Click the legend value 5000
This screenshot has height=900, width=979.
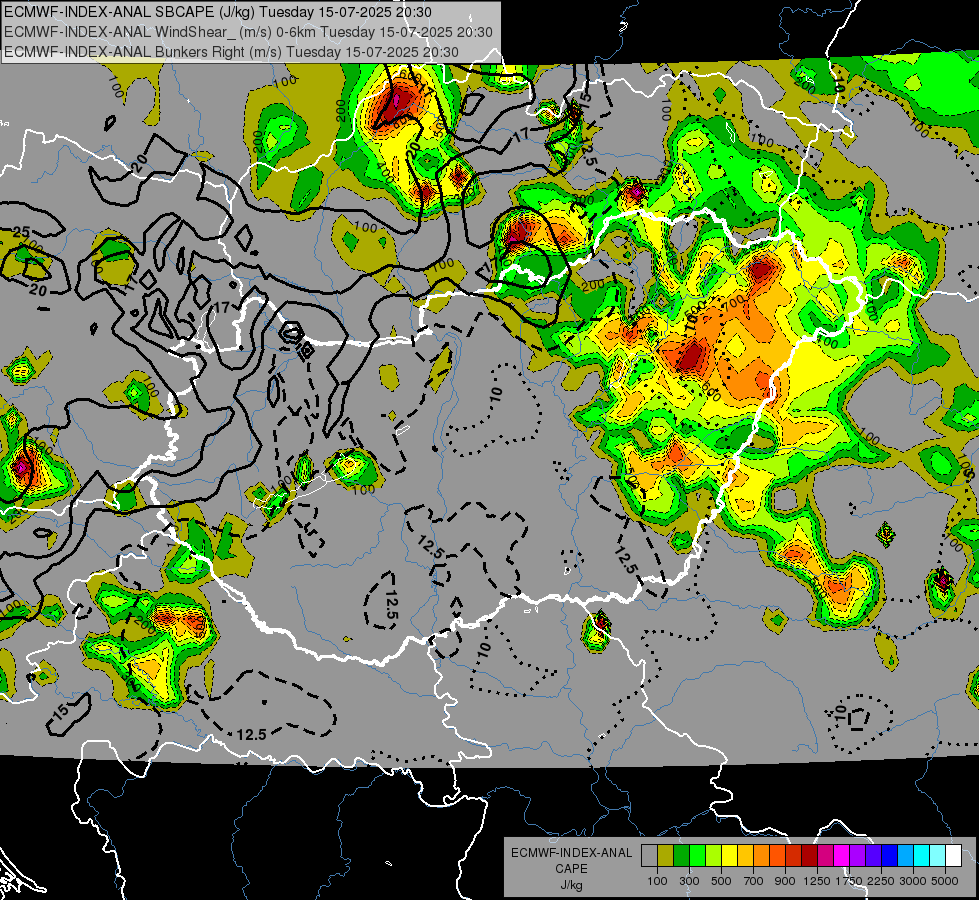click(945, 881)
